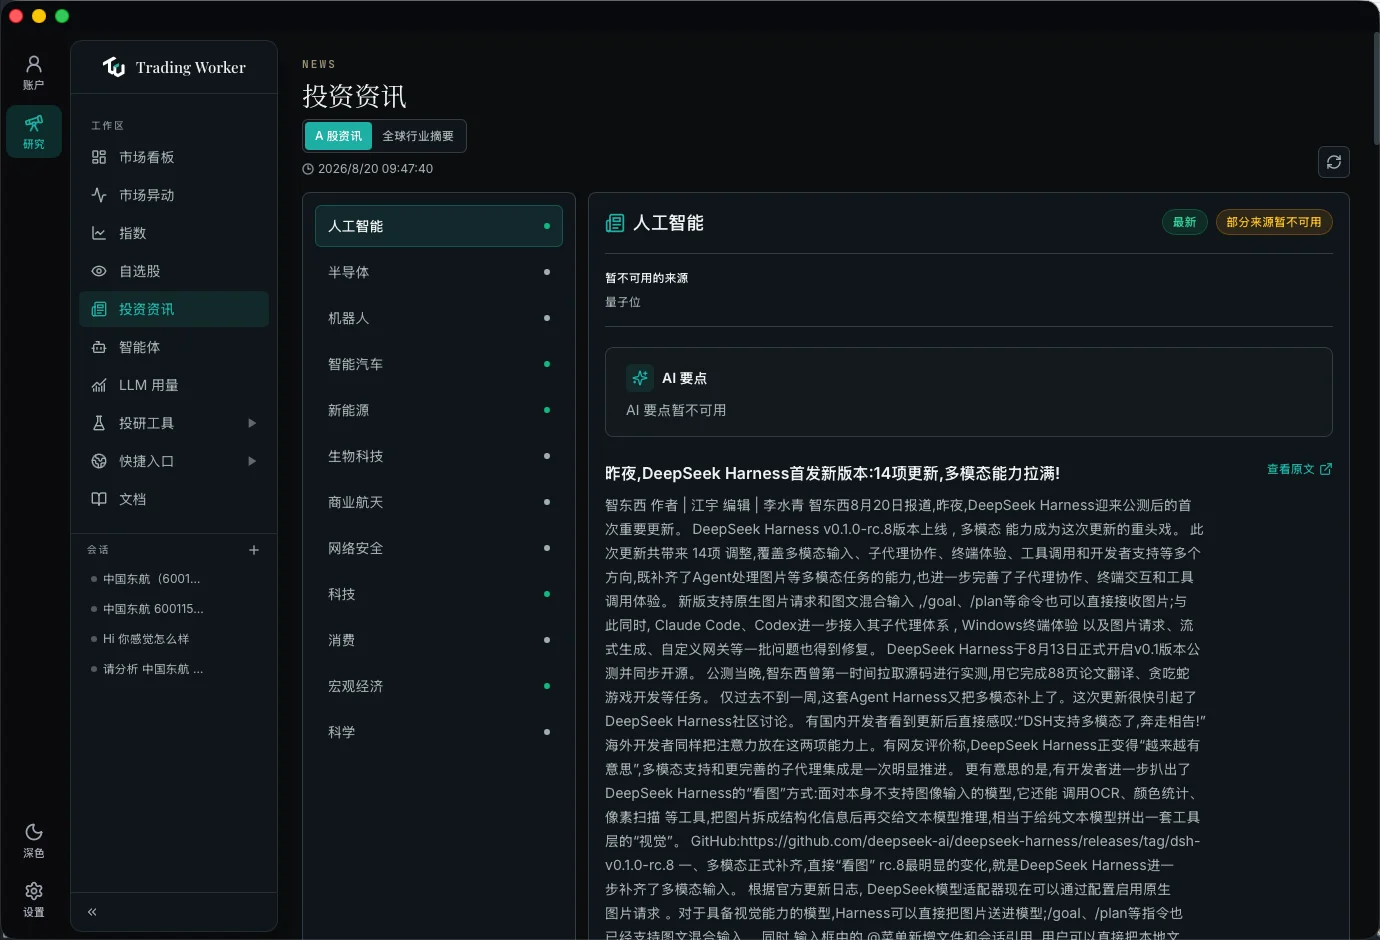Switch to the A 股资讯 tab
1380x940 pixels.
pos(339,136)
